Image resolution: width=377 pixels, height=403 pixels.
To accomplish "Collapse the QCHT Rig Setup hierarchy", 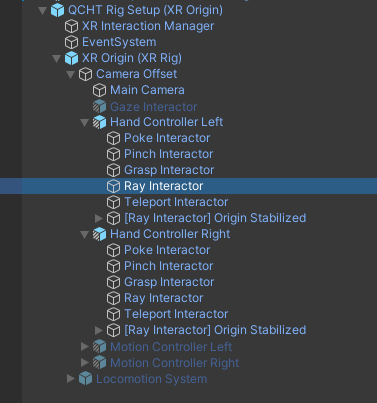I will click(x=42, y=10).
